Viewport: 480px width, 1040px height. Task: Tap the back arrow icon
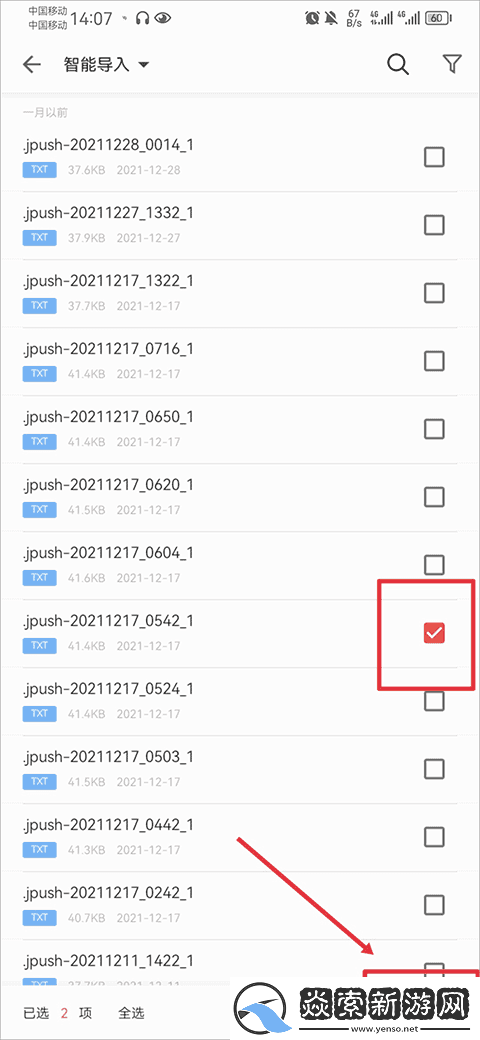pos(32,64)
